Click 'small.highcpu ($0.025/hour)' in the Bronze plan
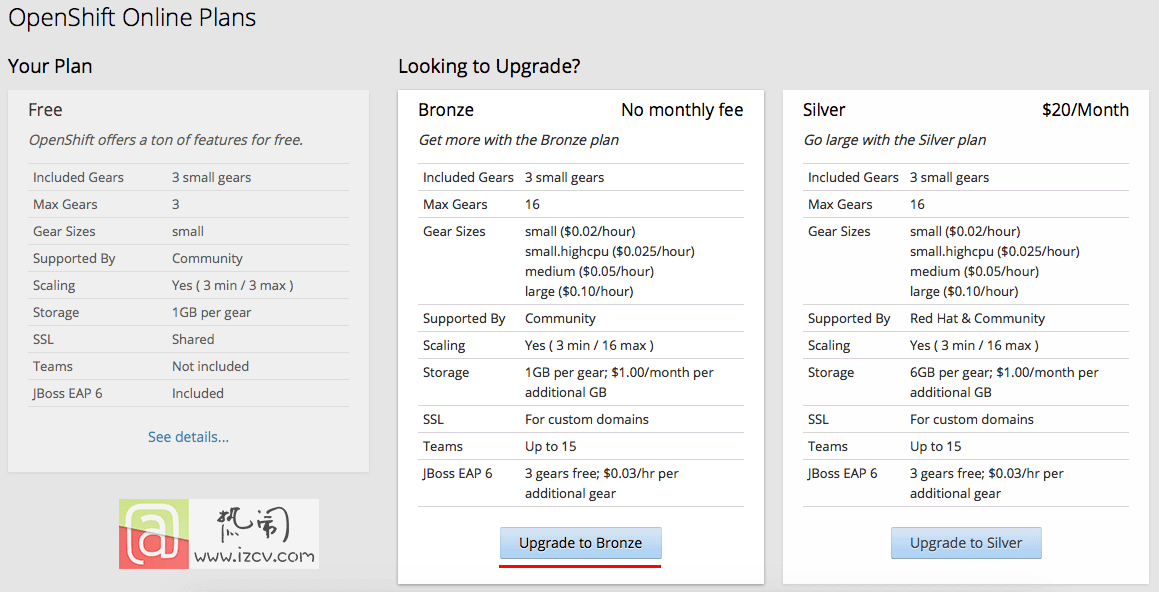 610,251
